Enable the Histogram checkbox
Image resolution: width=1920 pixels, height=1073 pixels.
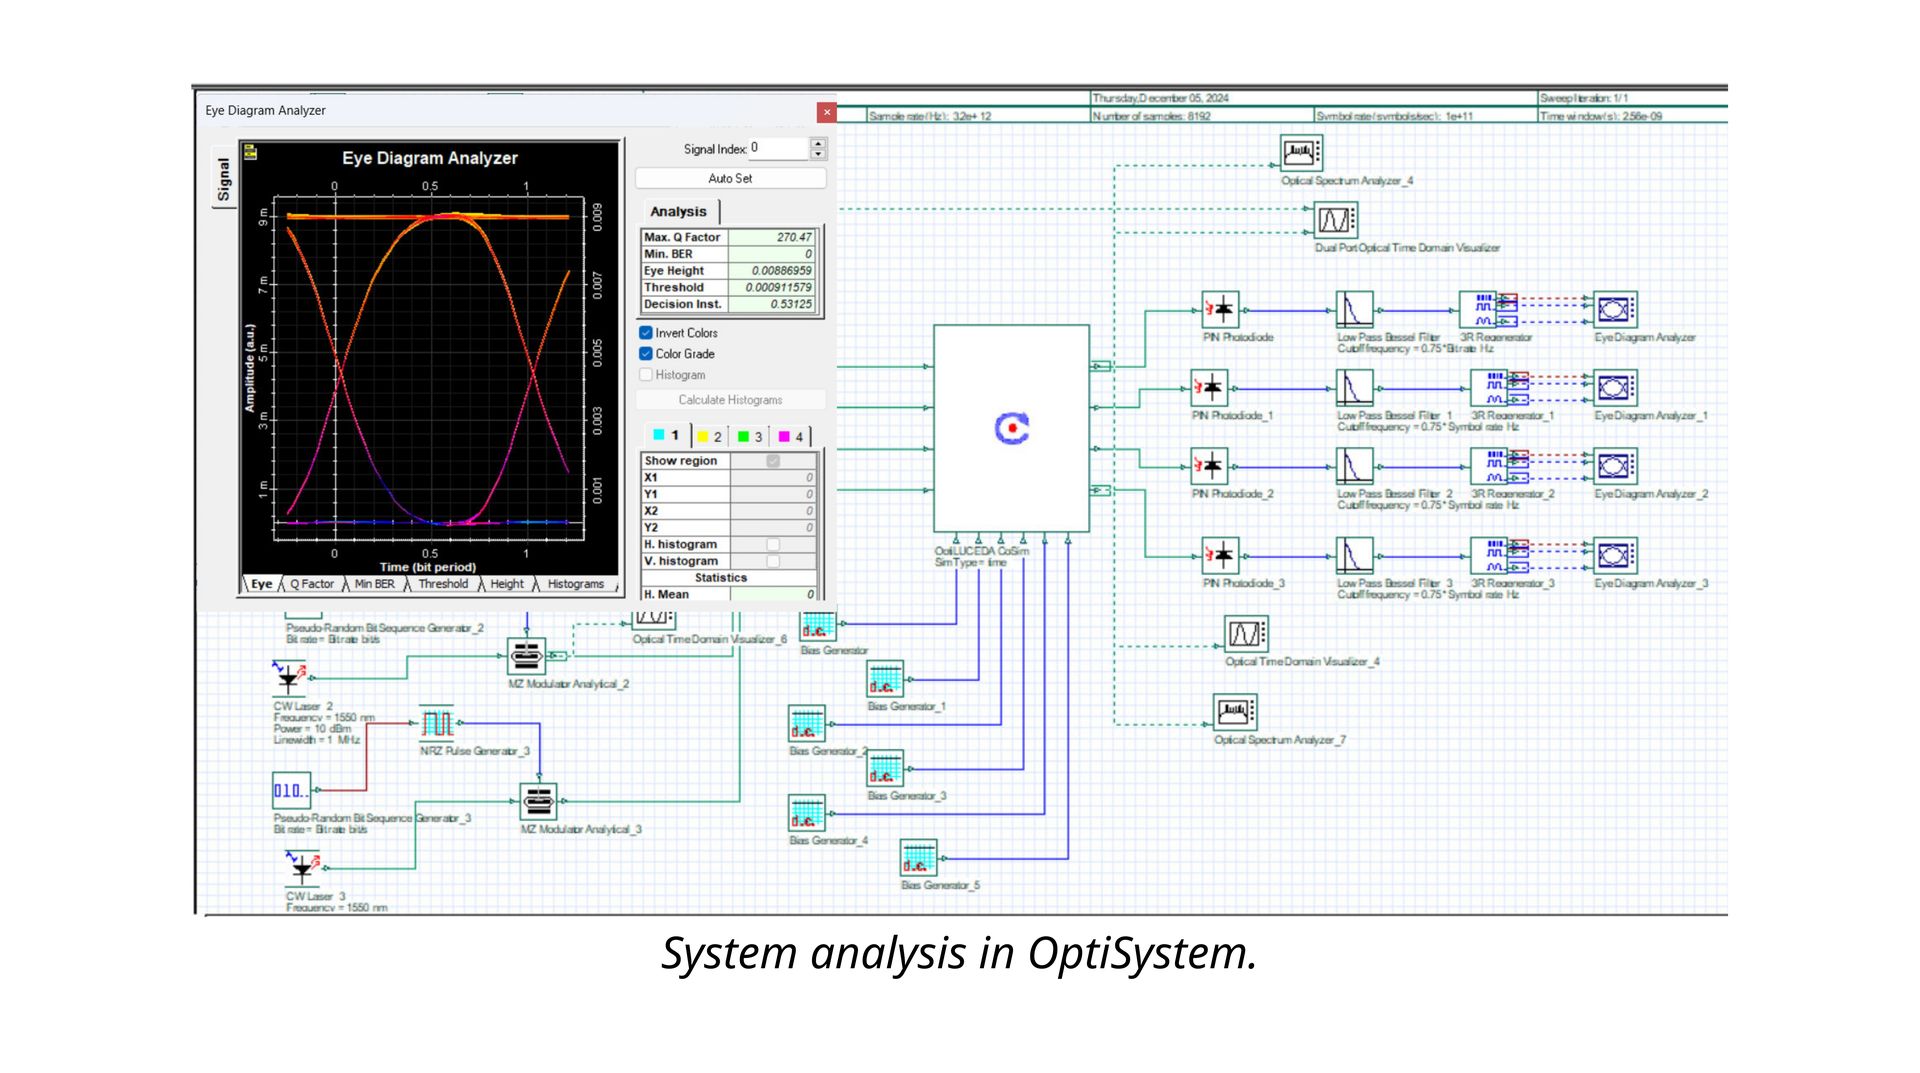(646, 375)
